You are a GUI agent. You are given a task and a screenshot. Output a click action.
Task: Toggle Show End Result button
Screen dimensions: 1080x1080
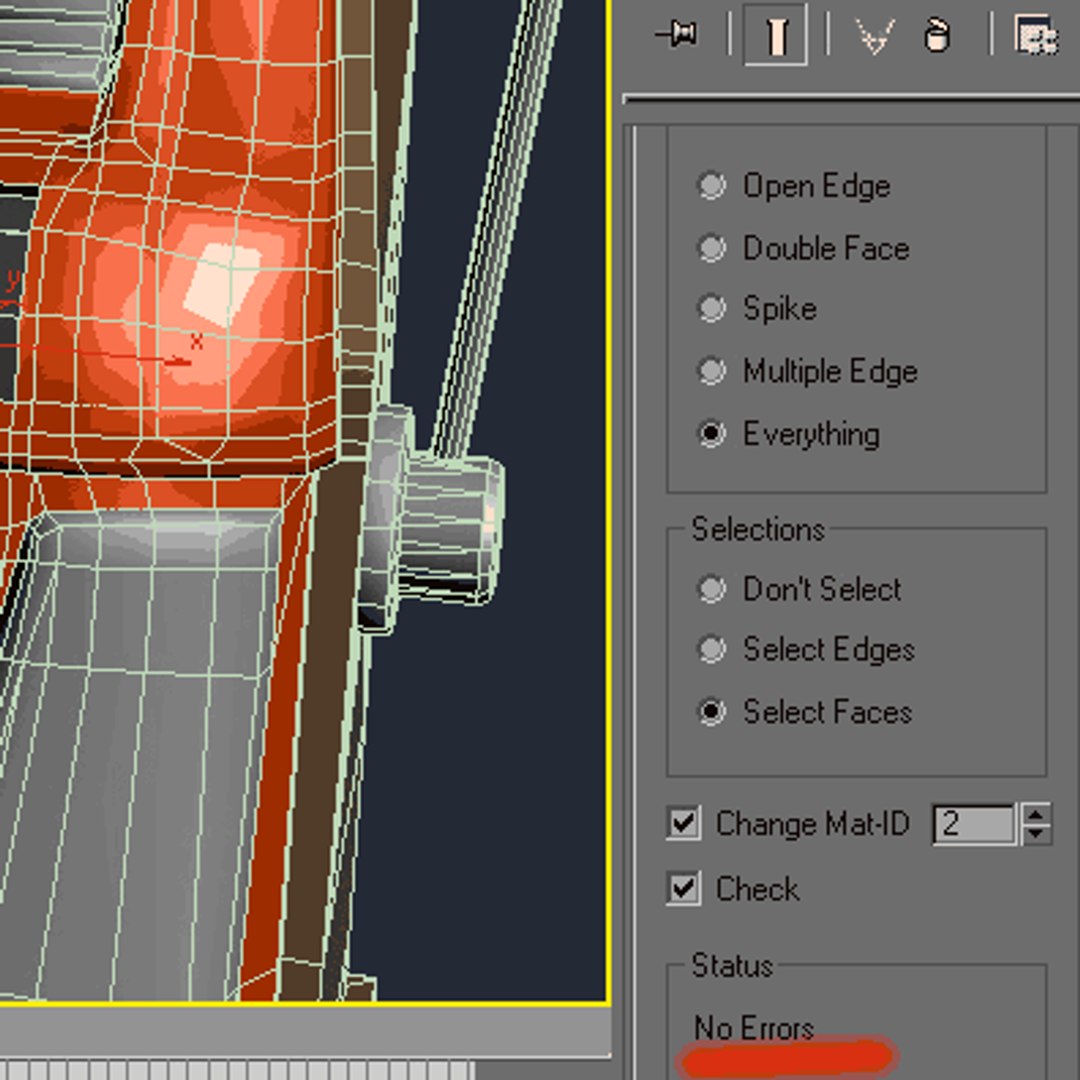click(776, 34)
